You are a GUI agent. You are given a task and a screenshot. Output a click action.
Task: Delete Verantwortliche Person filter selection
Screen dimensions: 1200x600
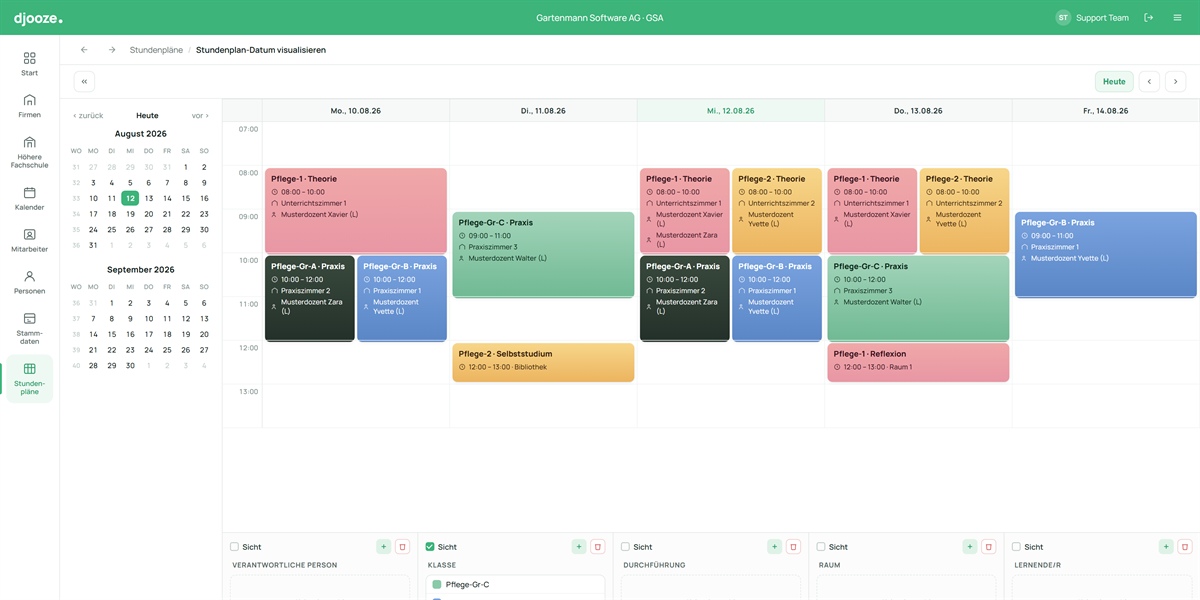(402, 547)
